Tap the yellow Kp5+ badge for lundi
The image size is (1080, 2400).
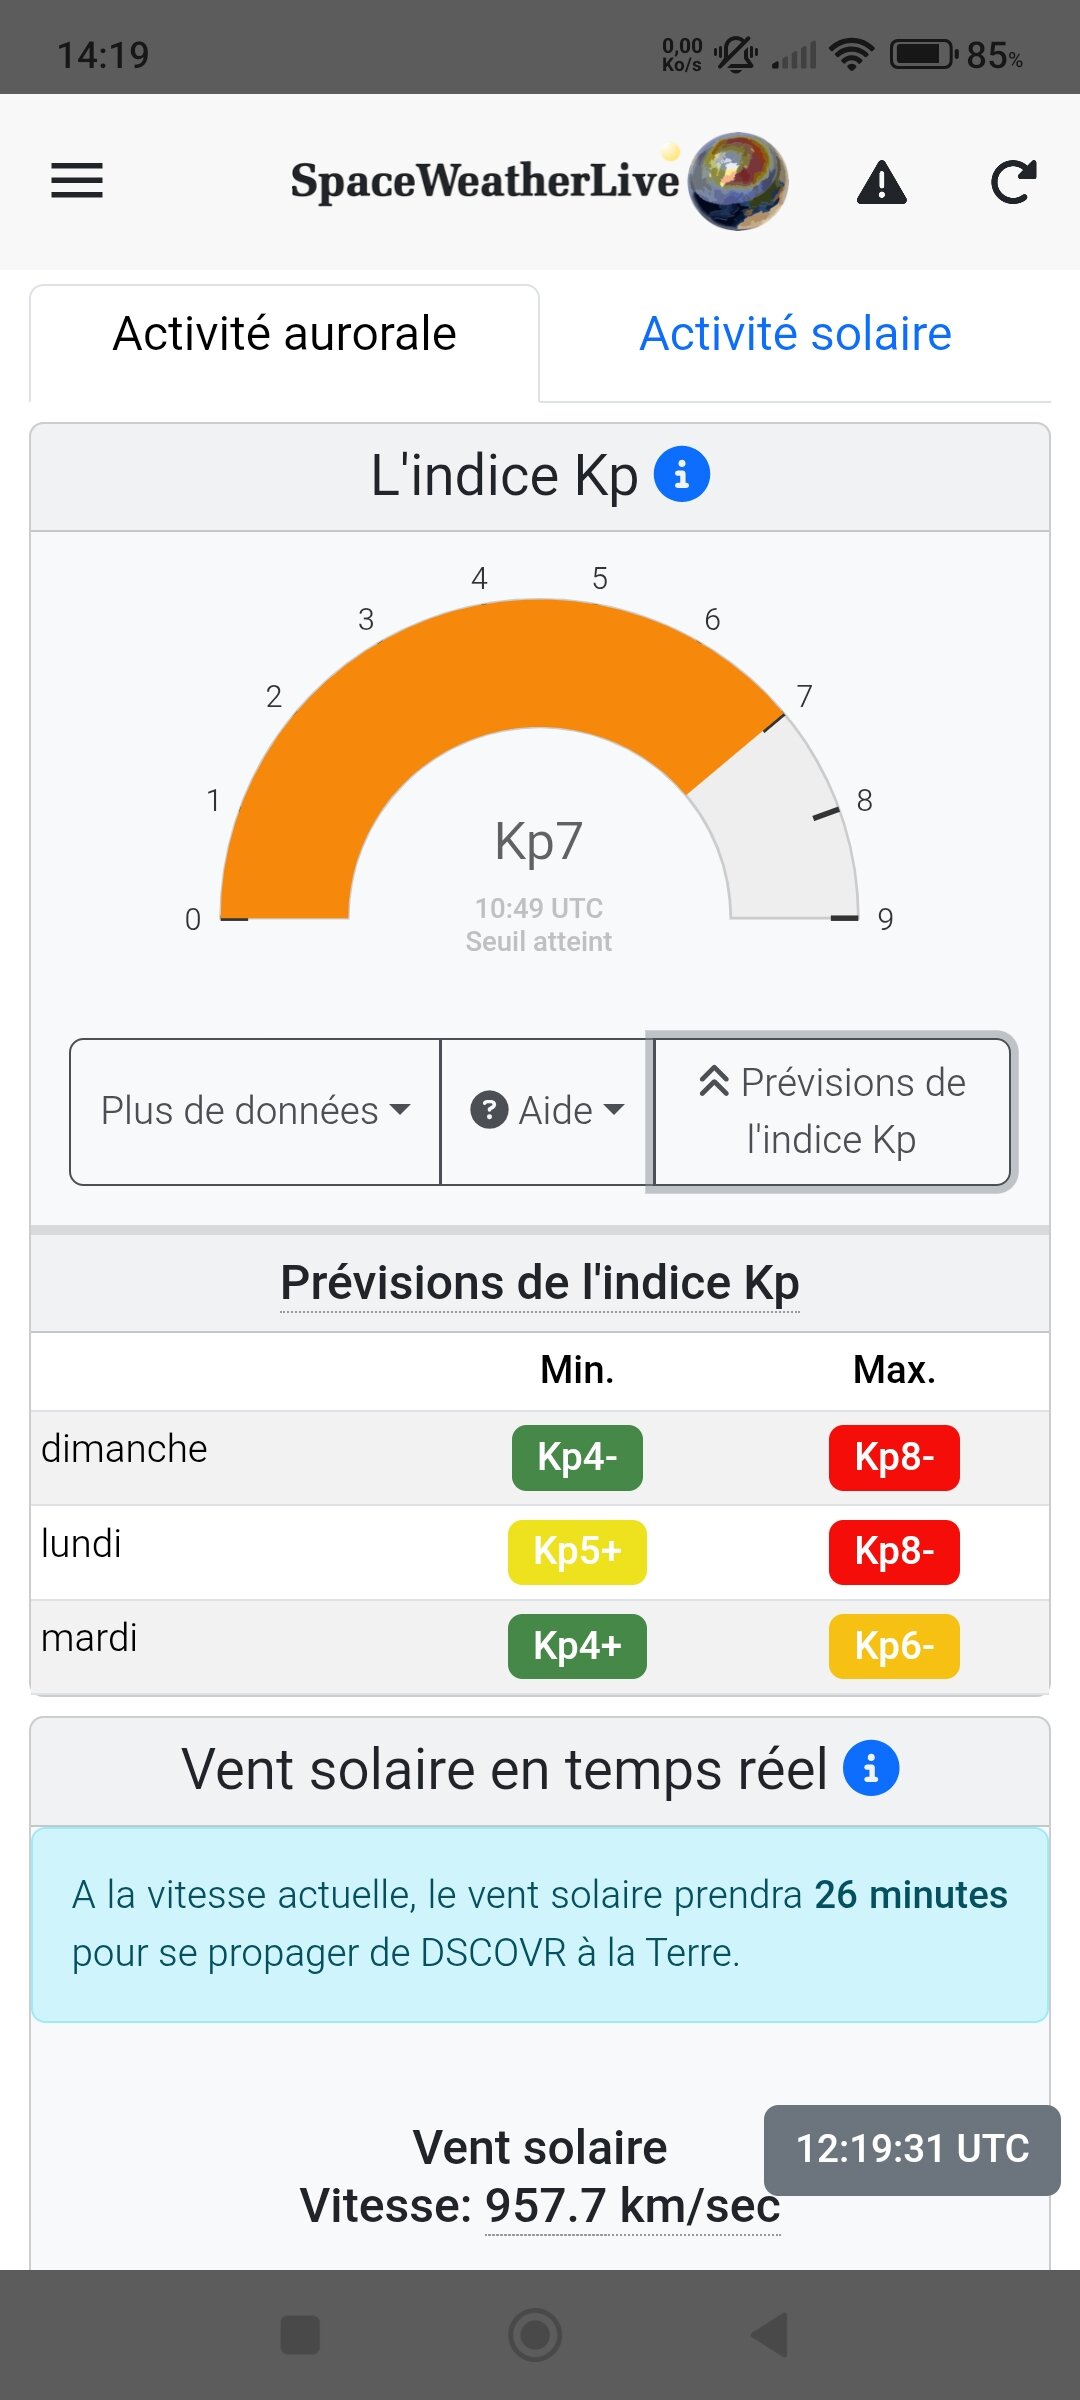click(x=577, y=1551)
